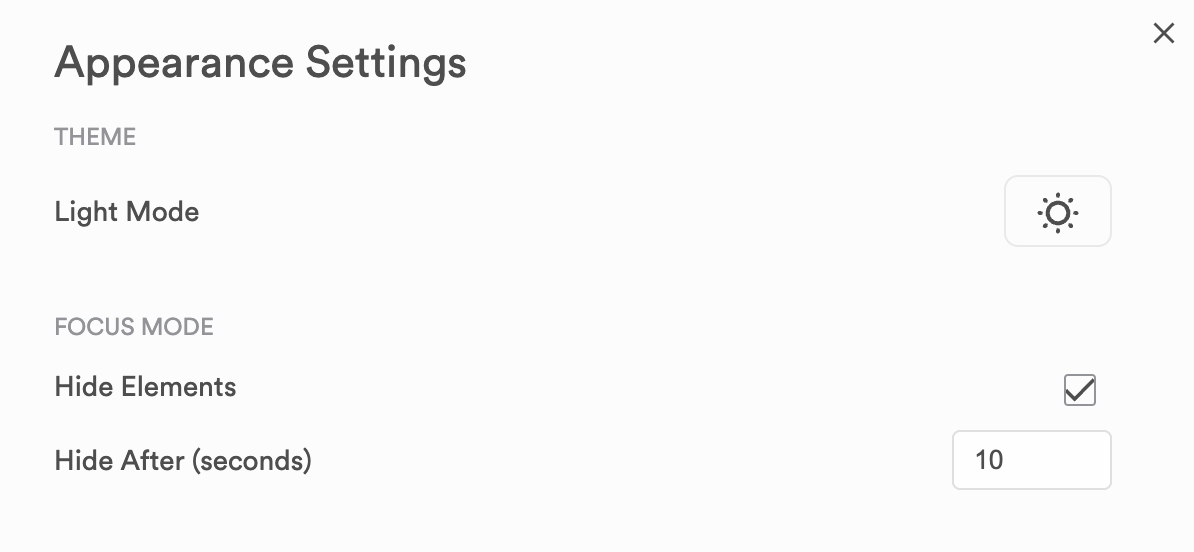Uncheck the checked Focus Mode box
This screenshot has height=552, width=1194.
click(x=1080, y=390)
